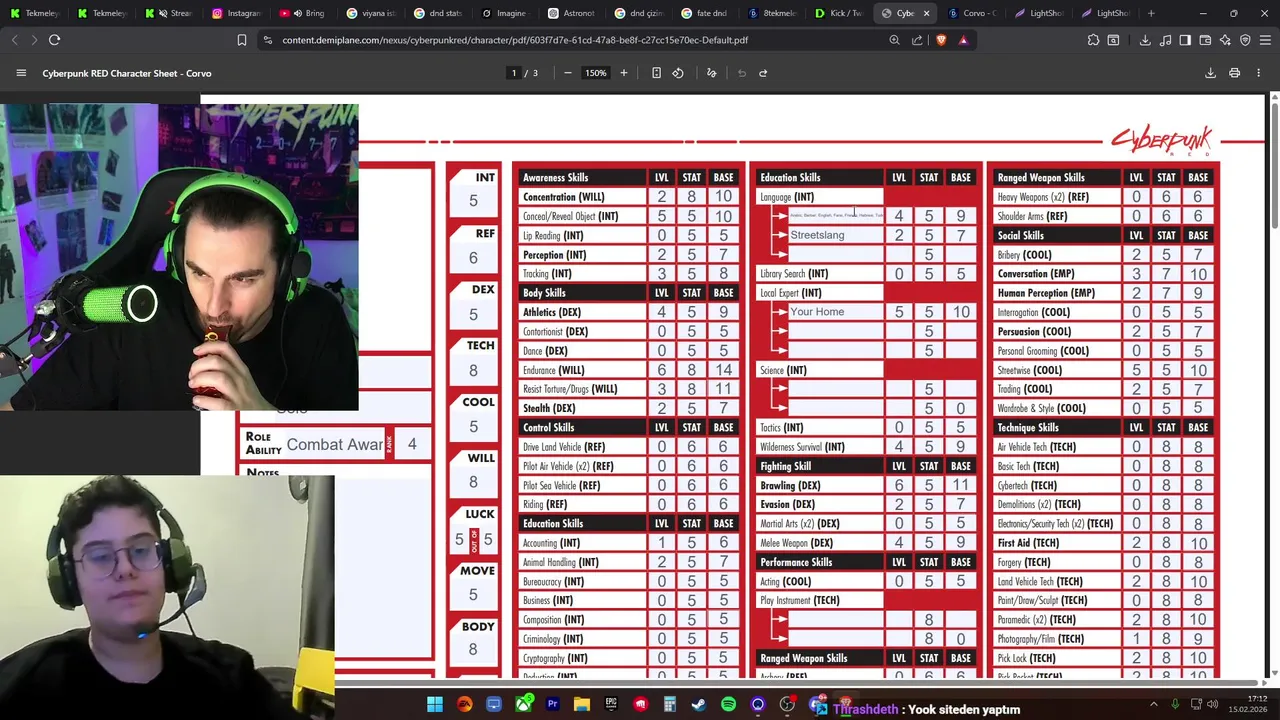Click the Heavy Weapons (x2) (REF) label
Viewport: 1280px width, 720px height.
(x=1043, y=197)
